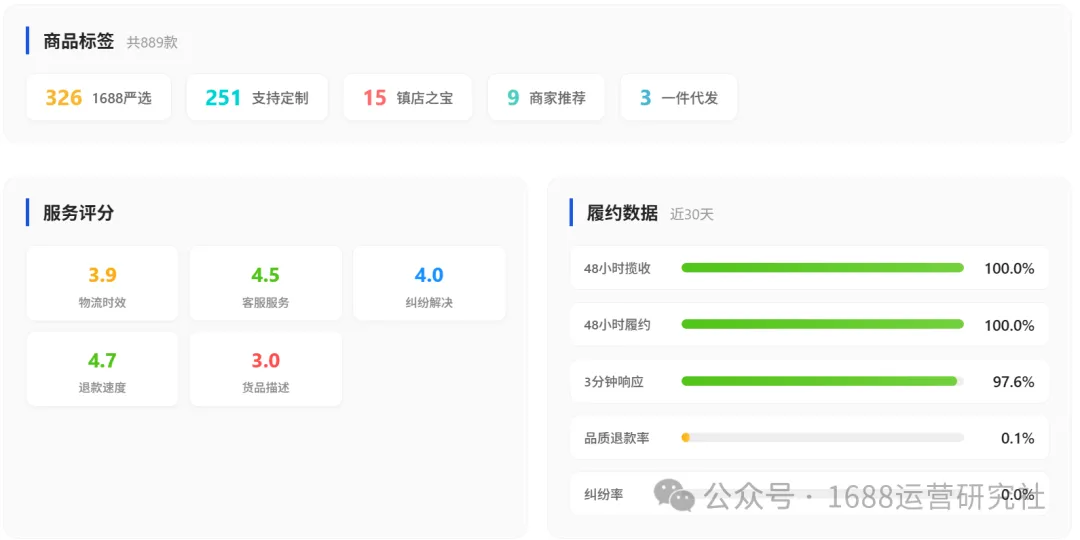Click the 履约数据 section heading

[622, 213]
